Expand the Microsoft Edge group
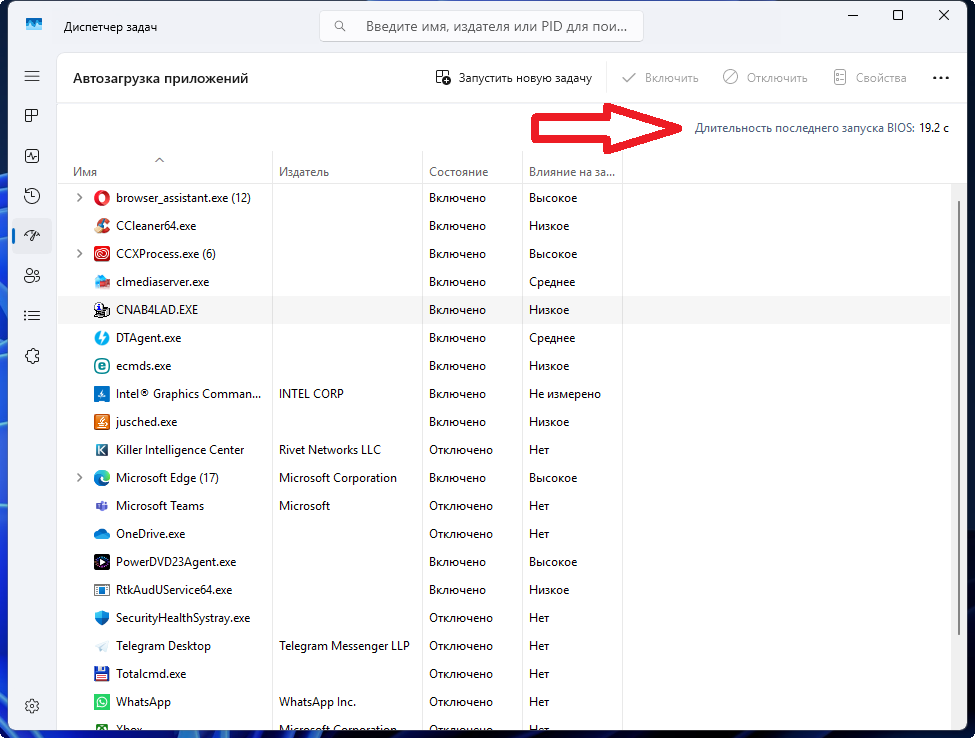 tap(80, 478)
